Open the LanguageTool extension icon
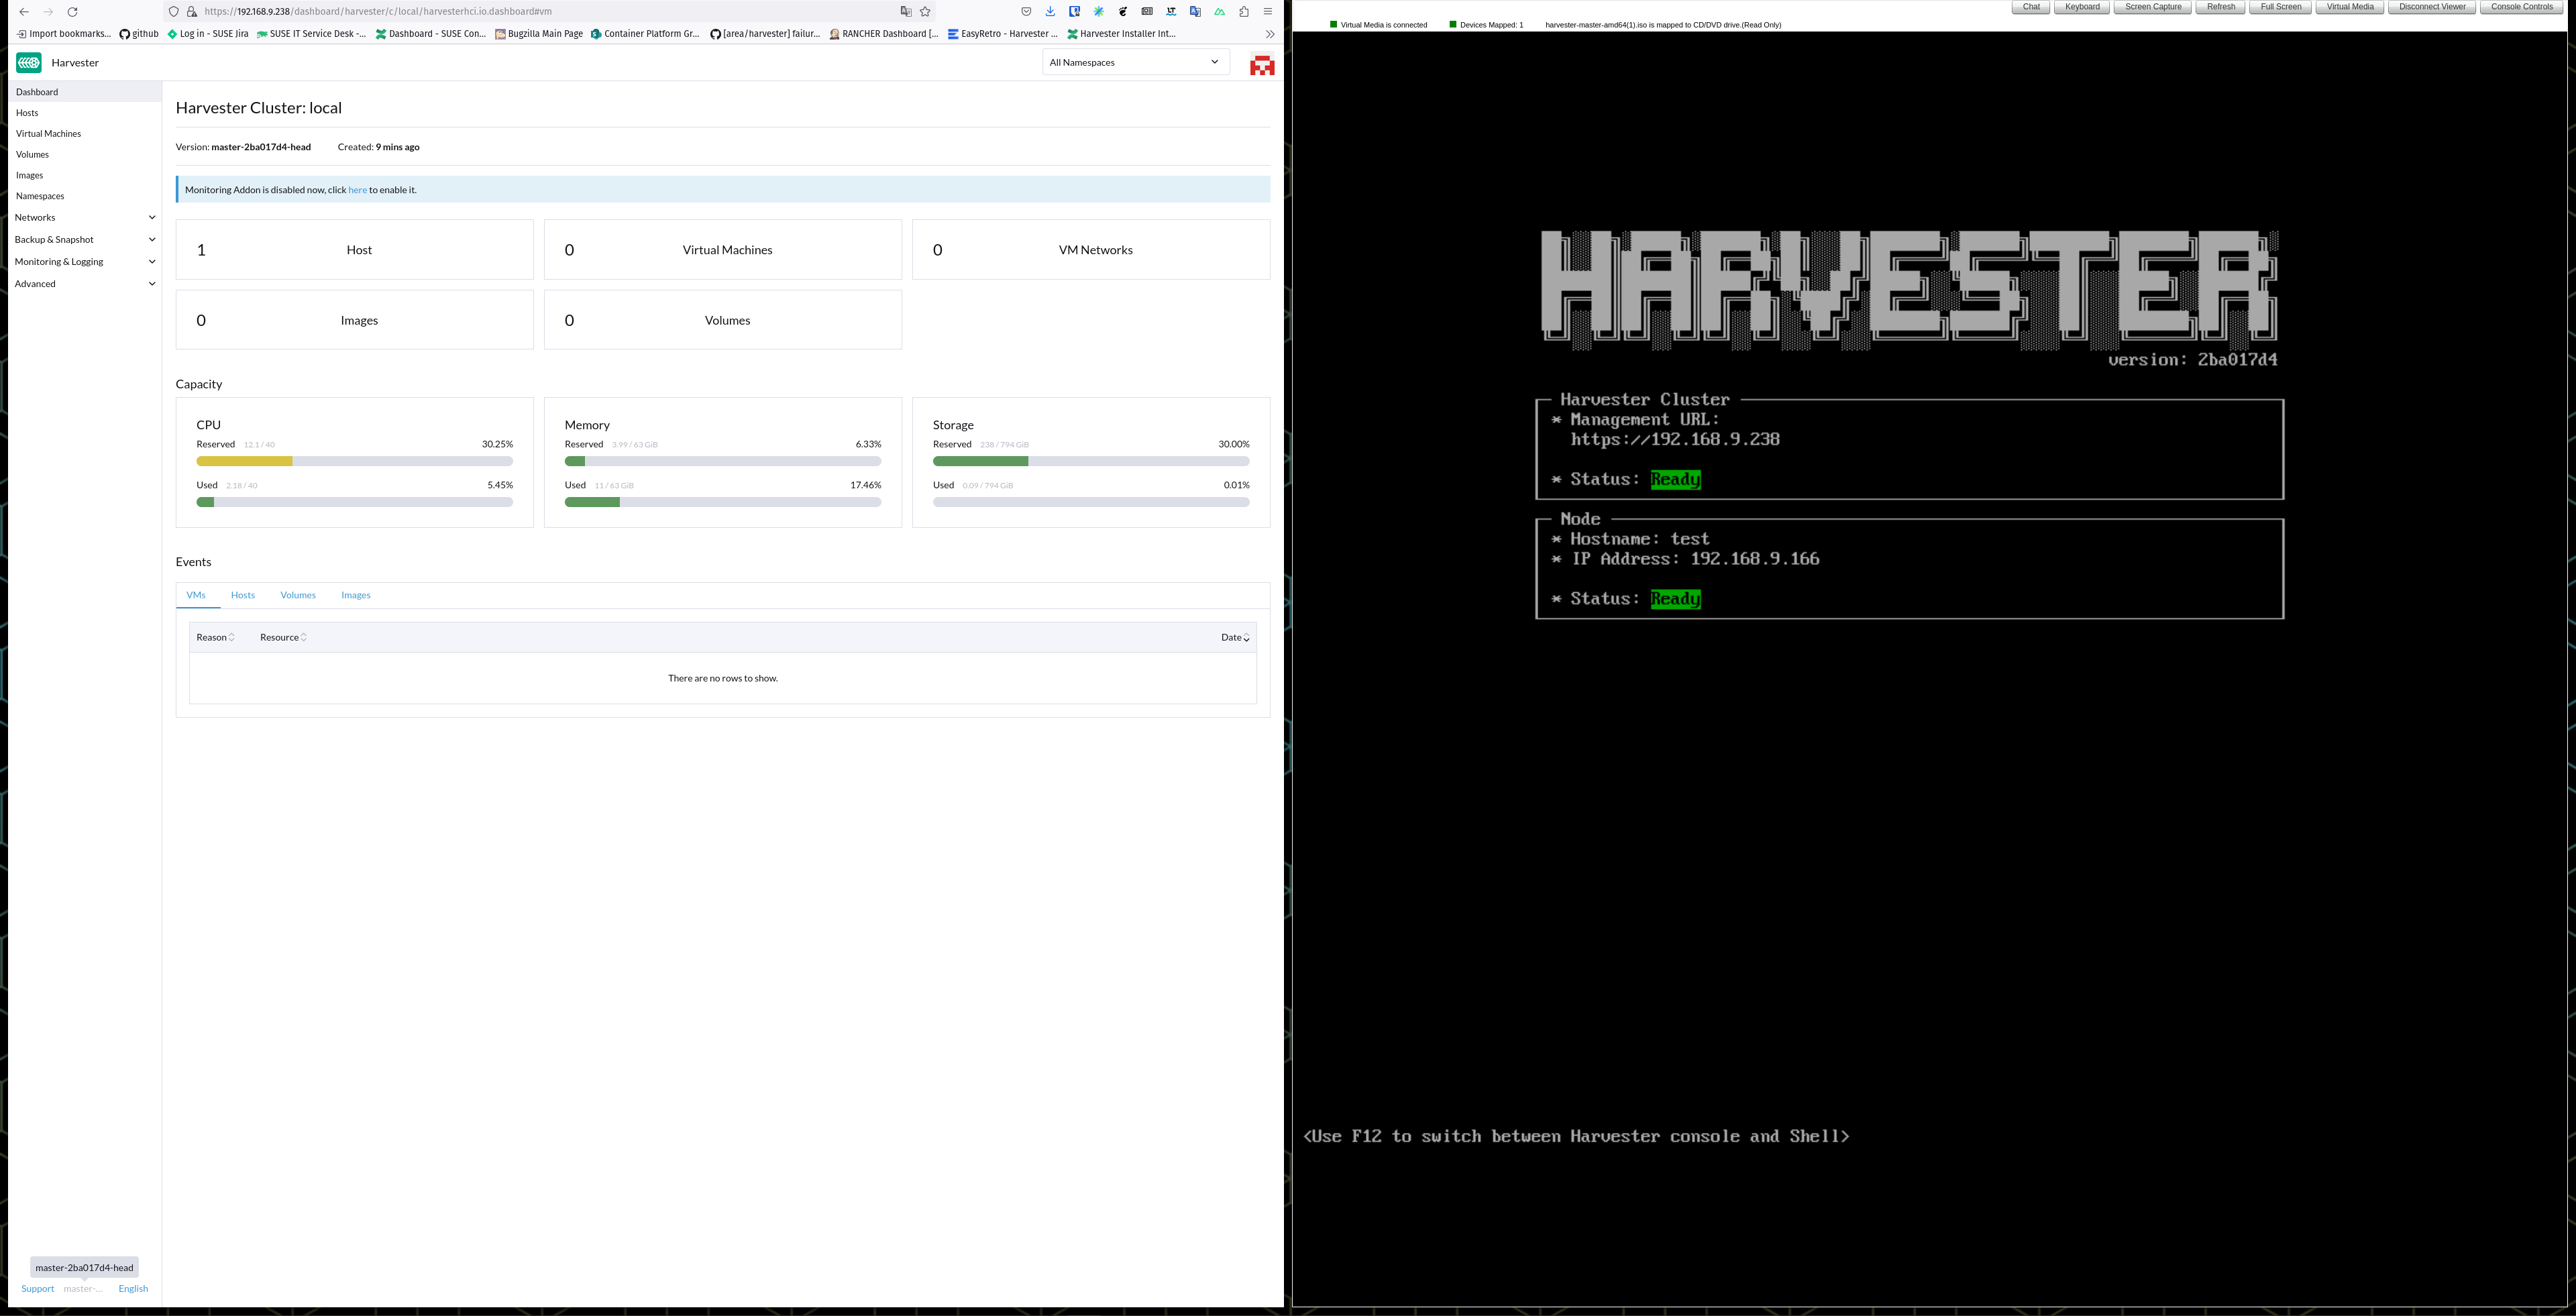2576x1316 pixels. 1170,11
